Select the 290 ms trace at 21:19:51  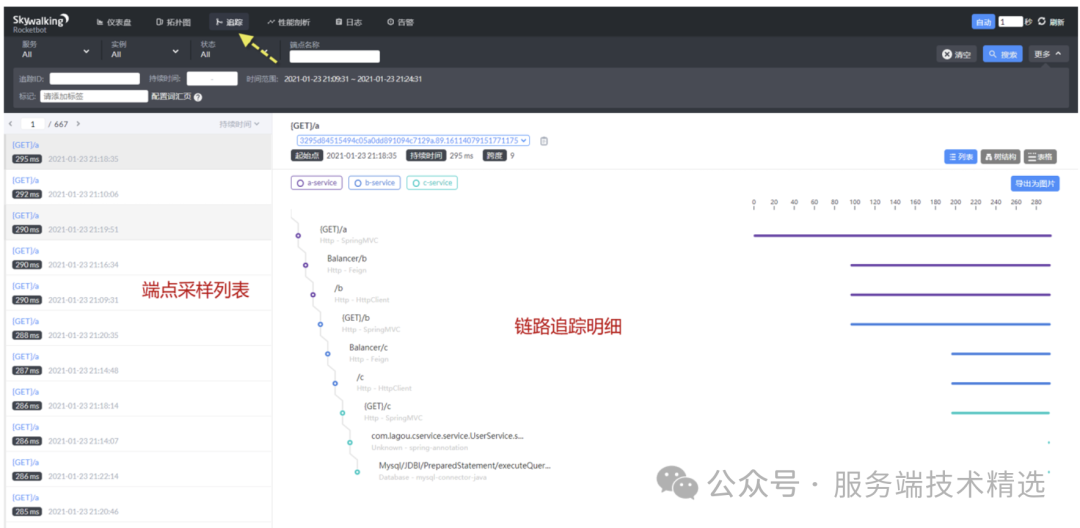[x=138, y=222]
